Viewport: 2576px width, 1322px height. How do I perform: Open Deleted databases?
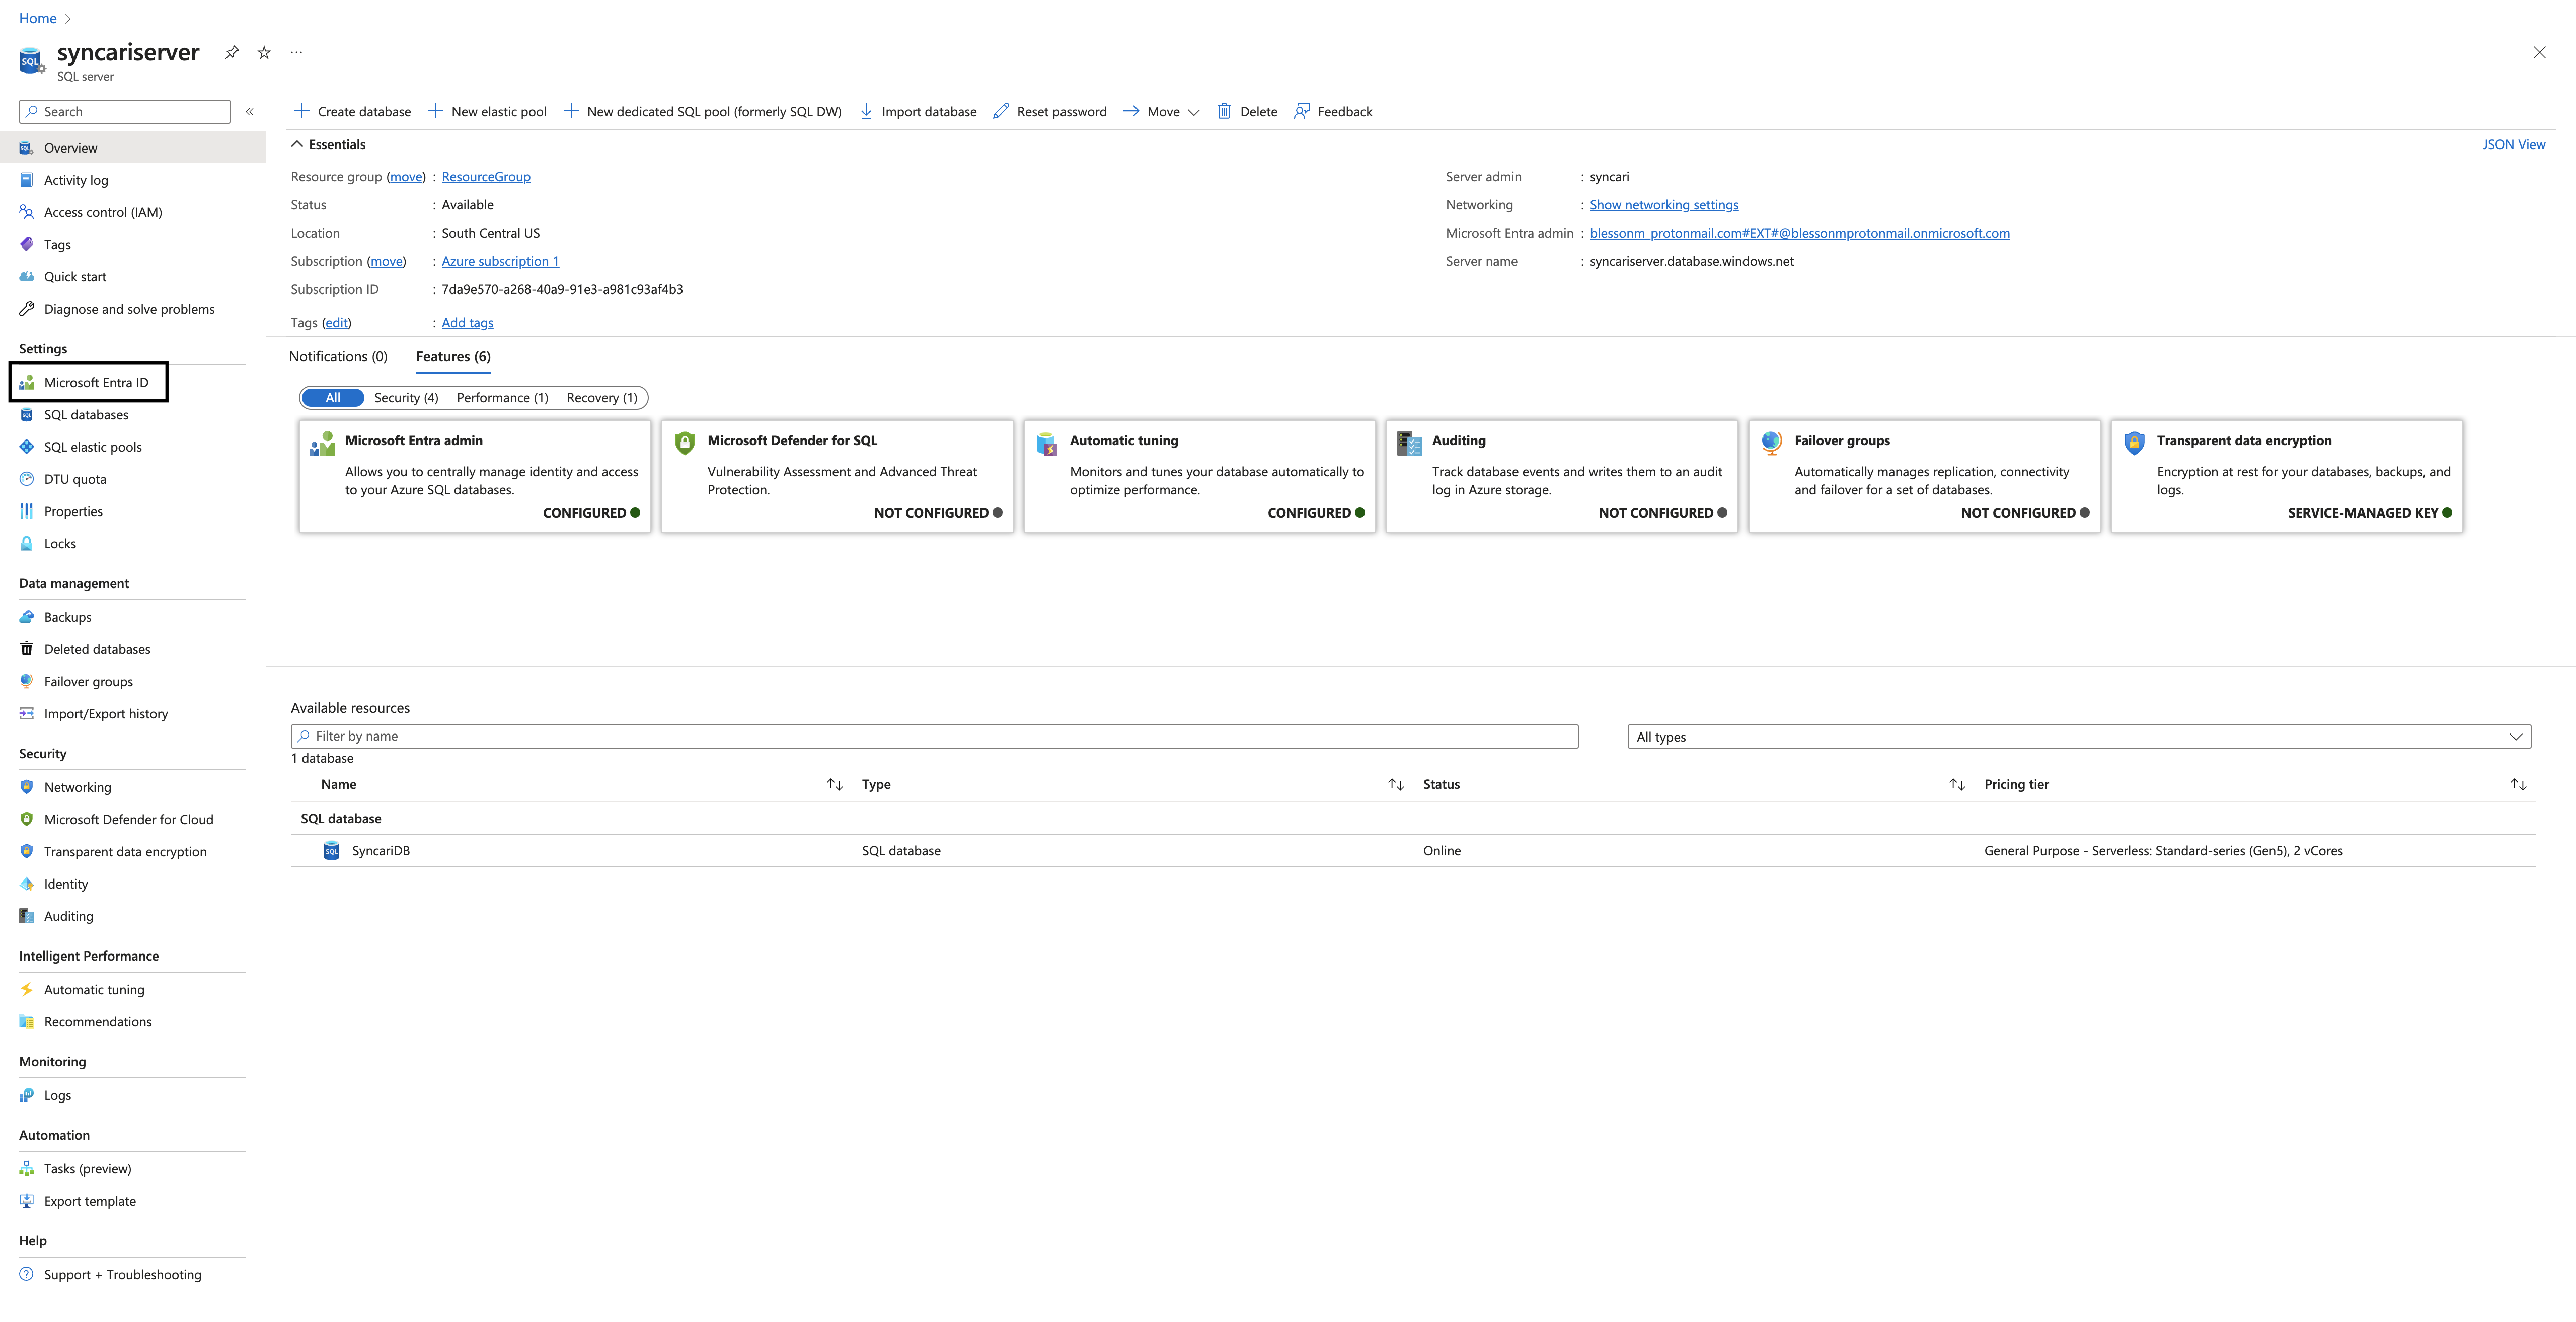click(97, 650)
